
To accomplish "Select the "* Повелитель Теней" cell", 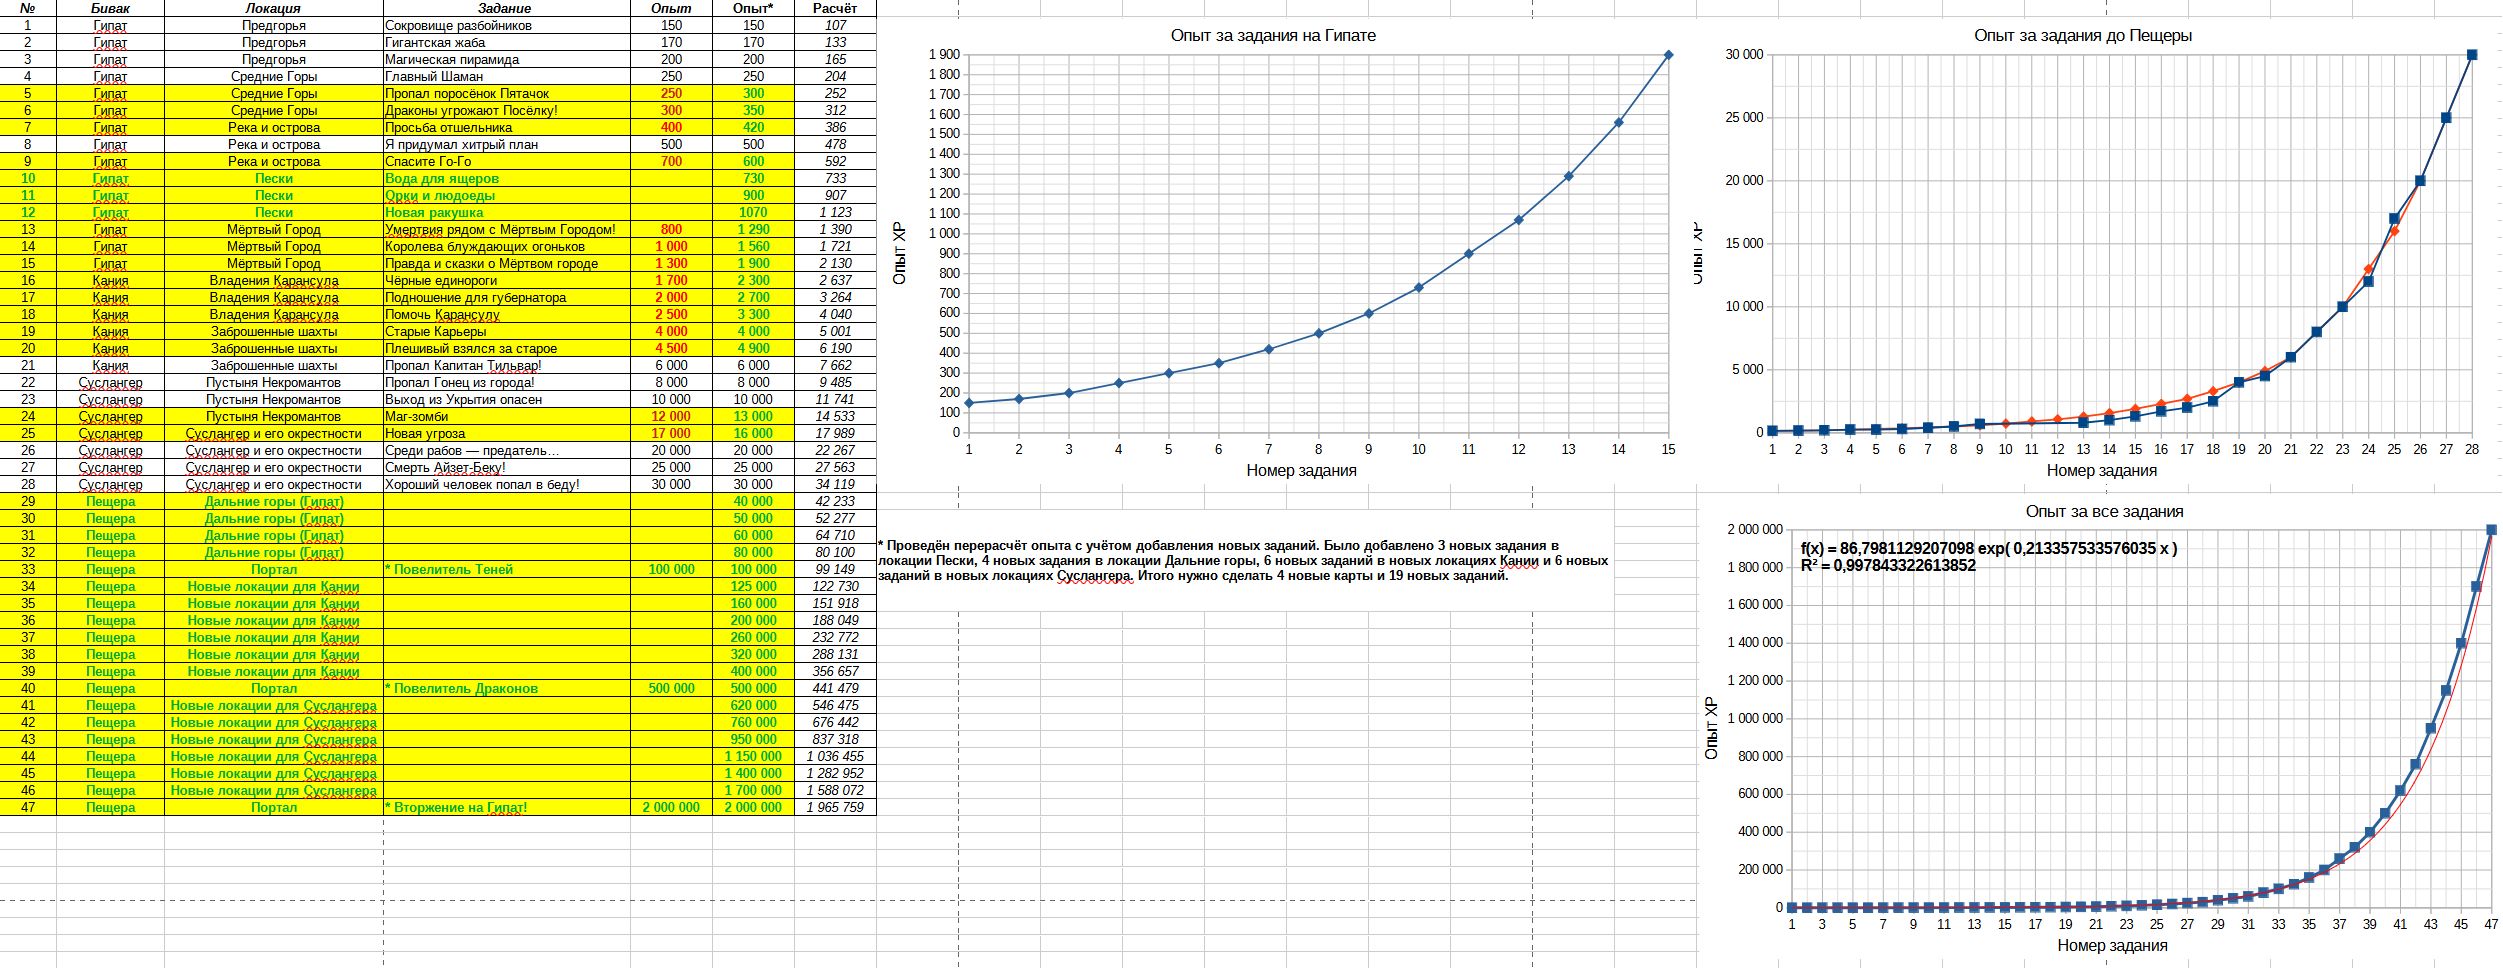I will 449,569.
